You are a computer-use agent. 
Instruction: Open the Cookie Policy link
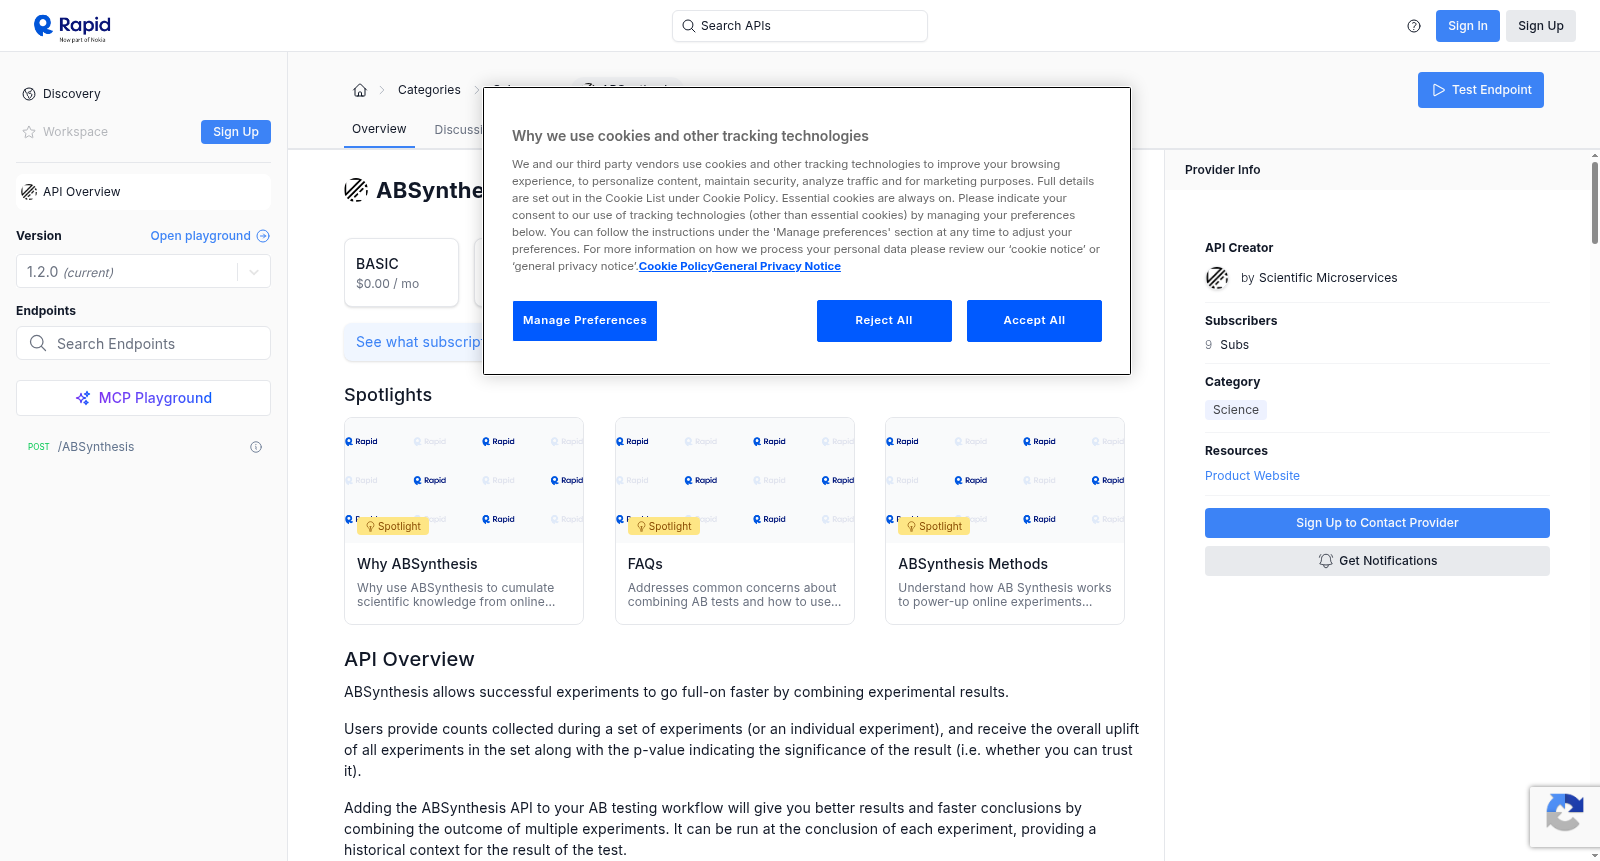[x=676, y=266]
